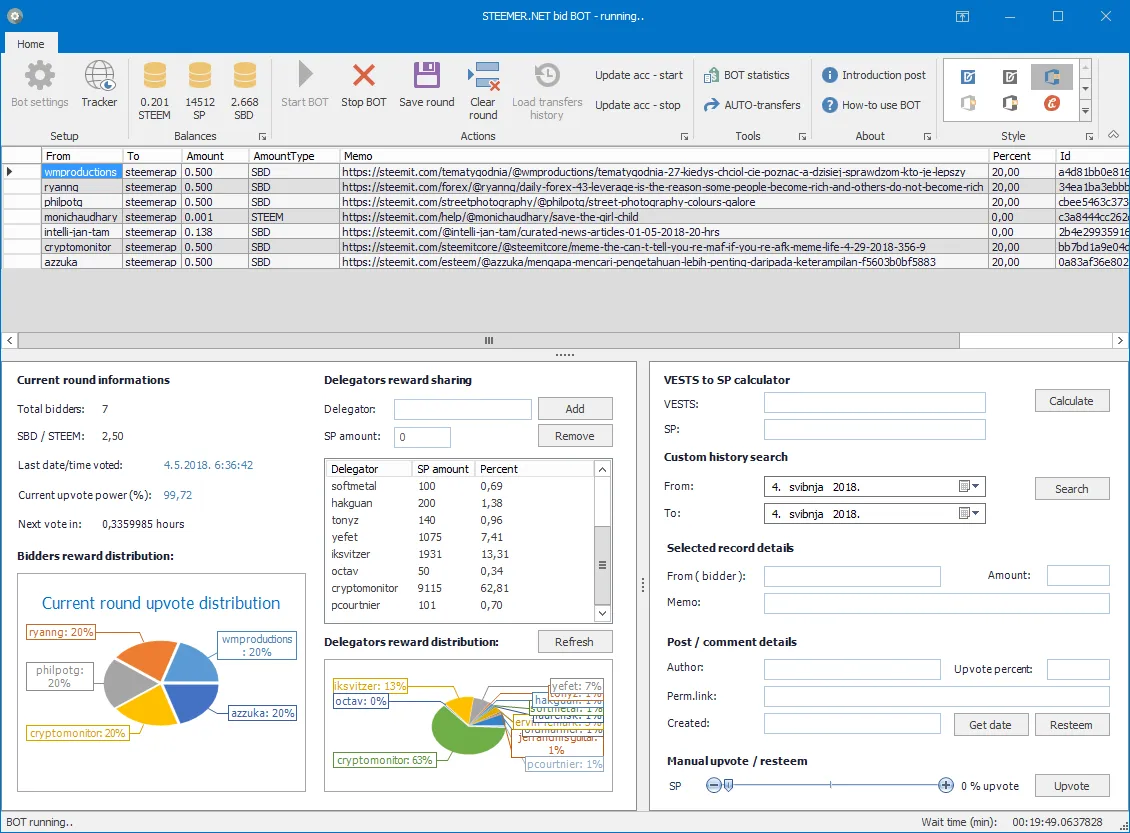1130x833 pixels.
Task: Open How-to use BOT help item
Action: [x=871, y=105]
